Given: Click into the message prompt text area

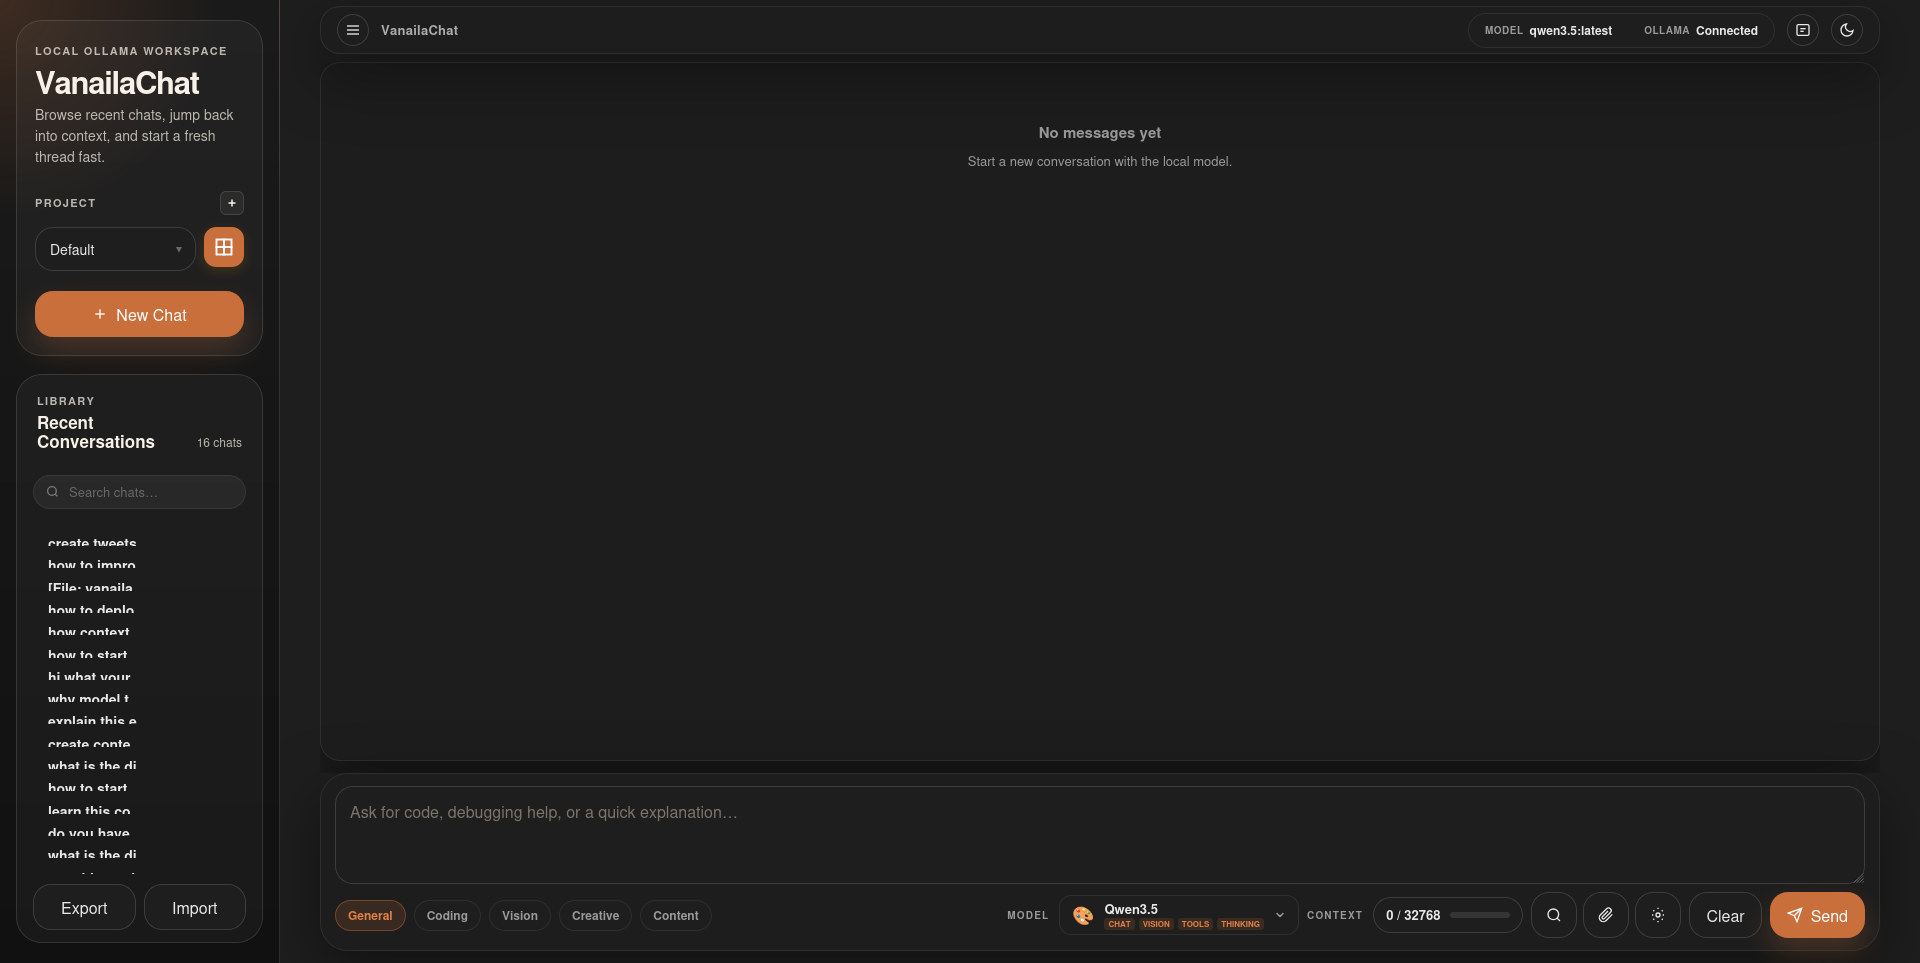Looking at the screenshot, I should coord(1100,834).
